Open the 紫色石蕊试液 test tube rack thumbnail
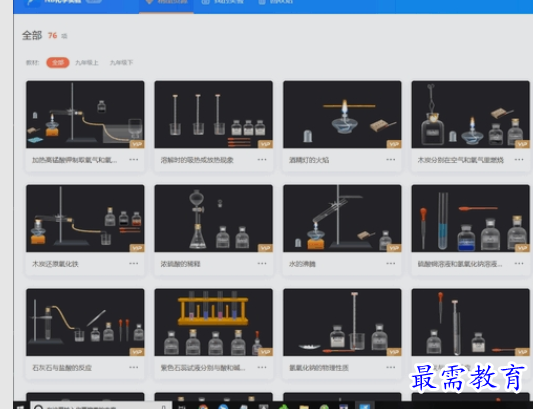This screenshot has height=409, width=533. [x=213, y=322]
